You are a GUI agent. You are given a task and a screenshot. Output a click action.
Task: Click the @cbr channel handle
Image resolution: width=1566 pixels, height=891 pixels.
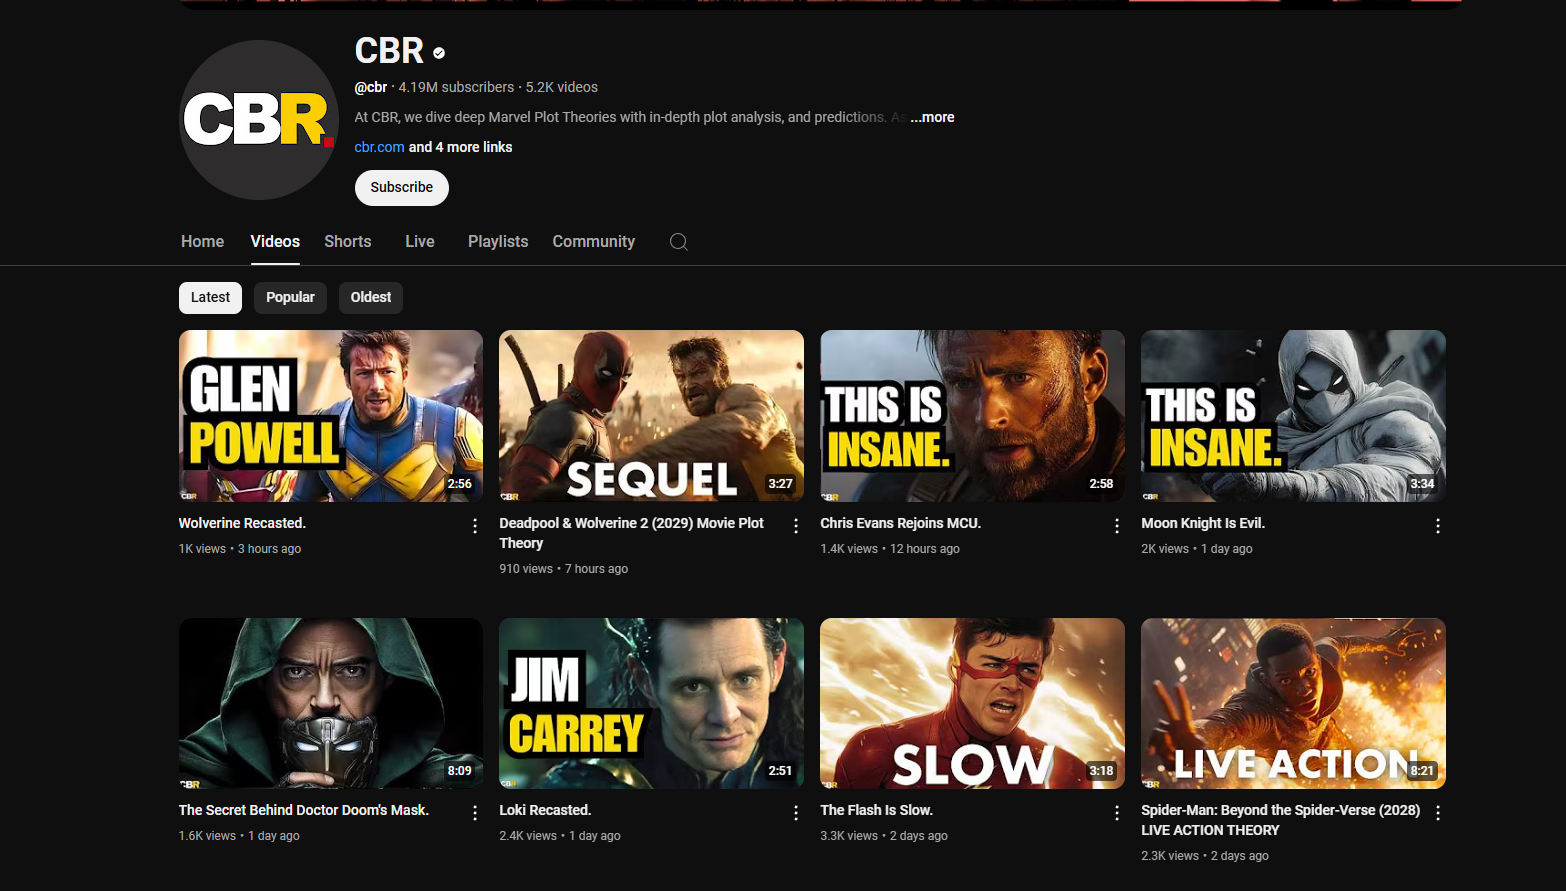pos(371,87)
